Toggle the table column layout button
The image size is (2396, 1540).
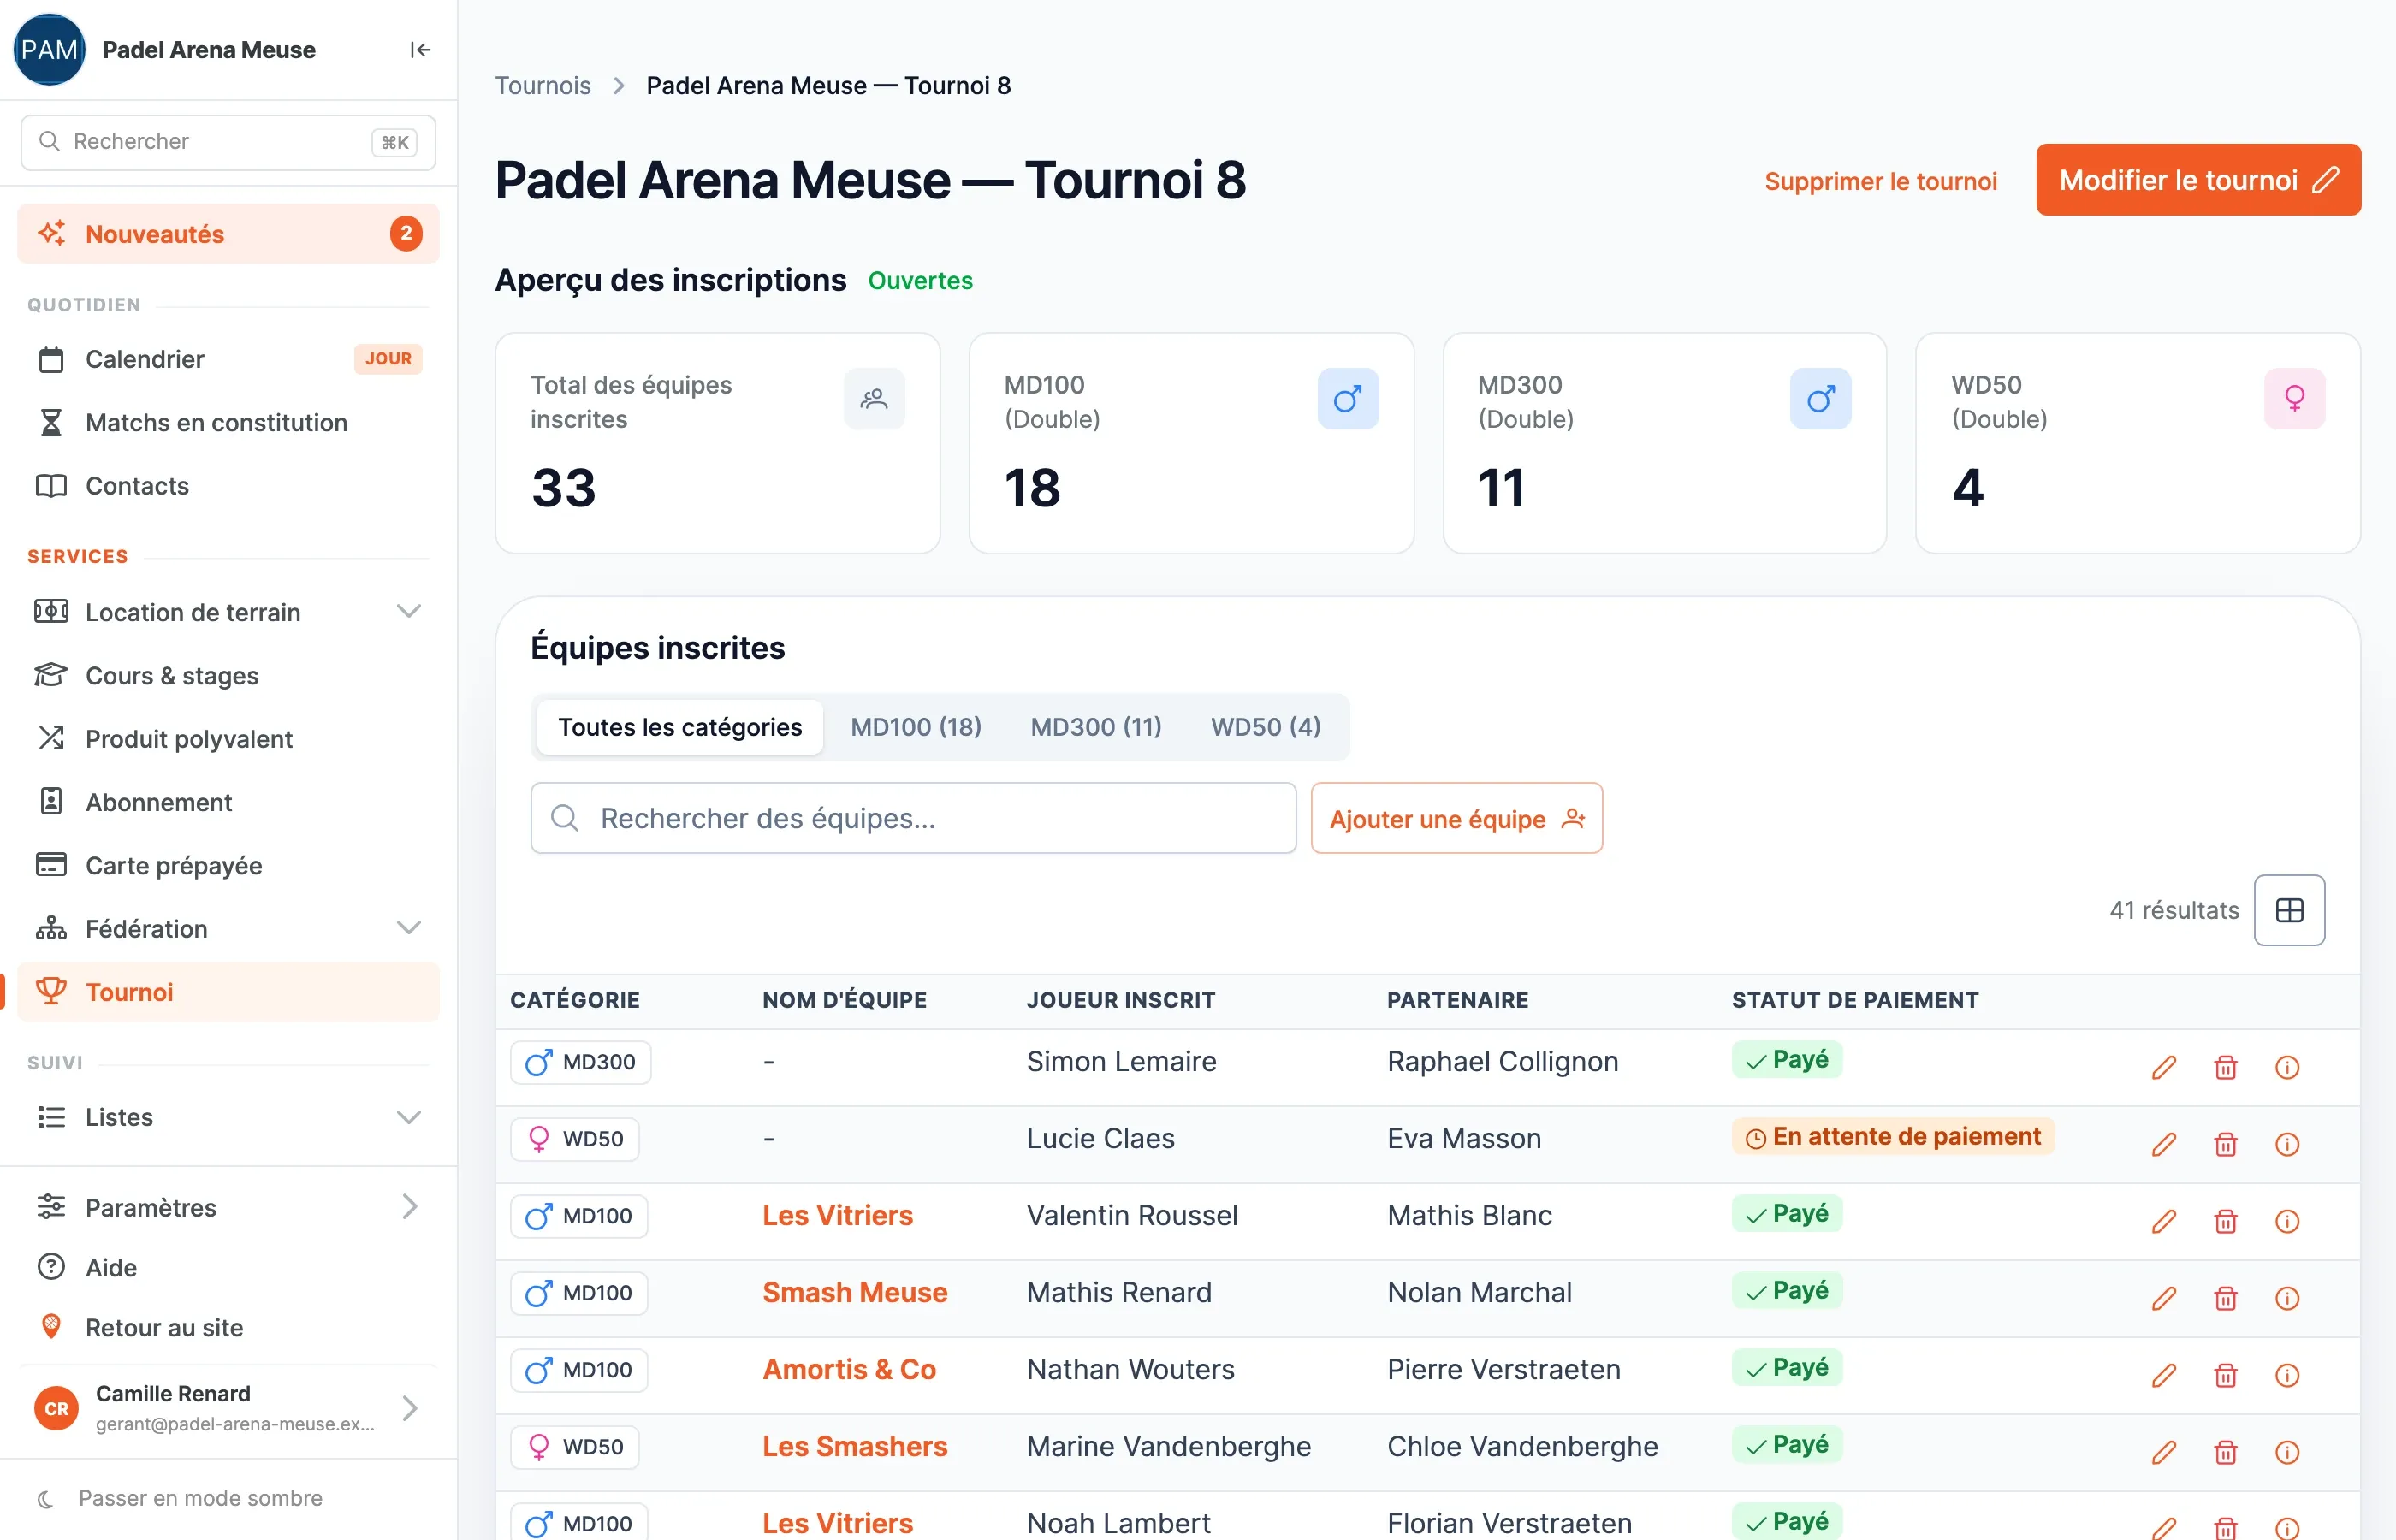2289,910
